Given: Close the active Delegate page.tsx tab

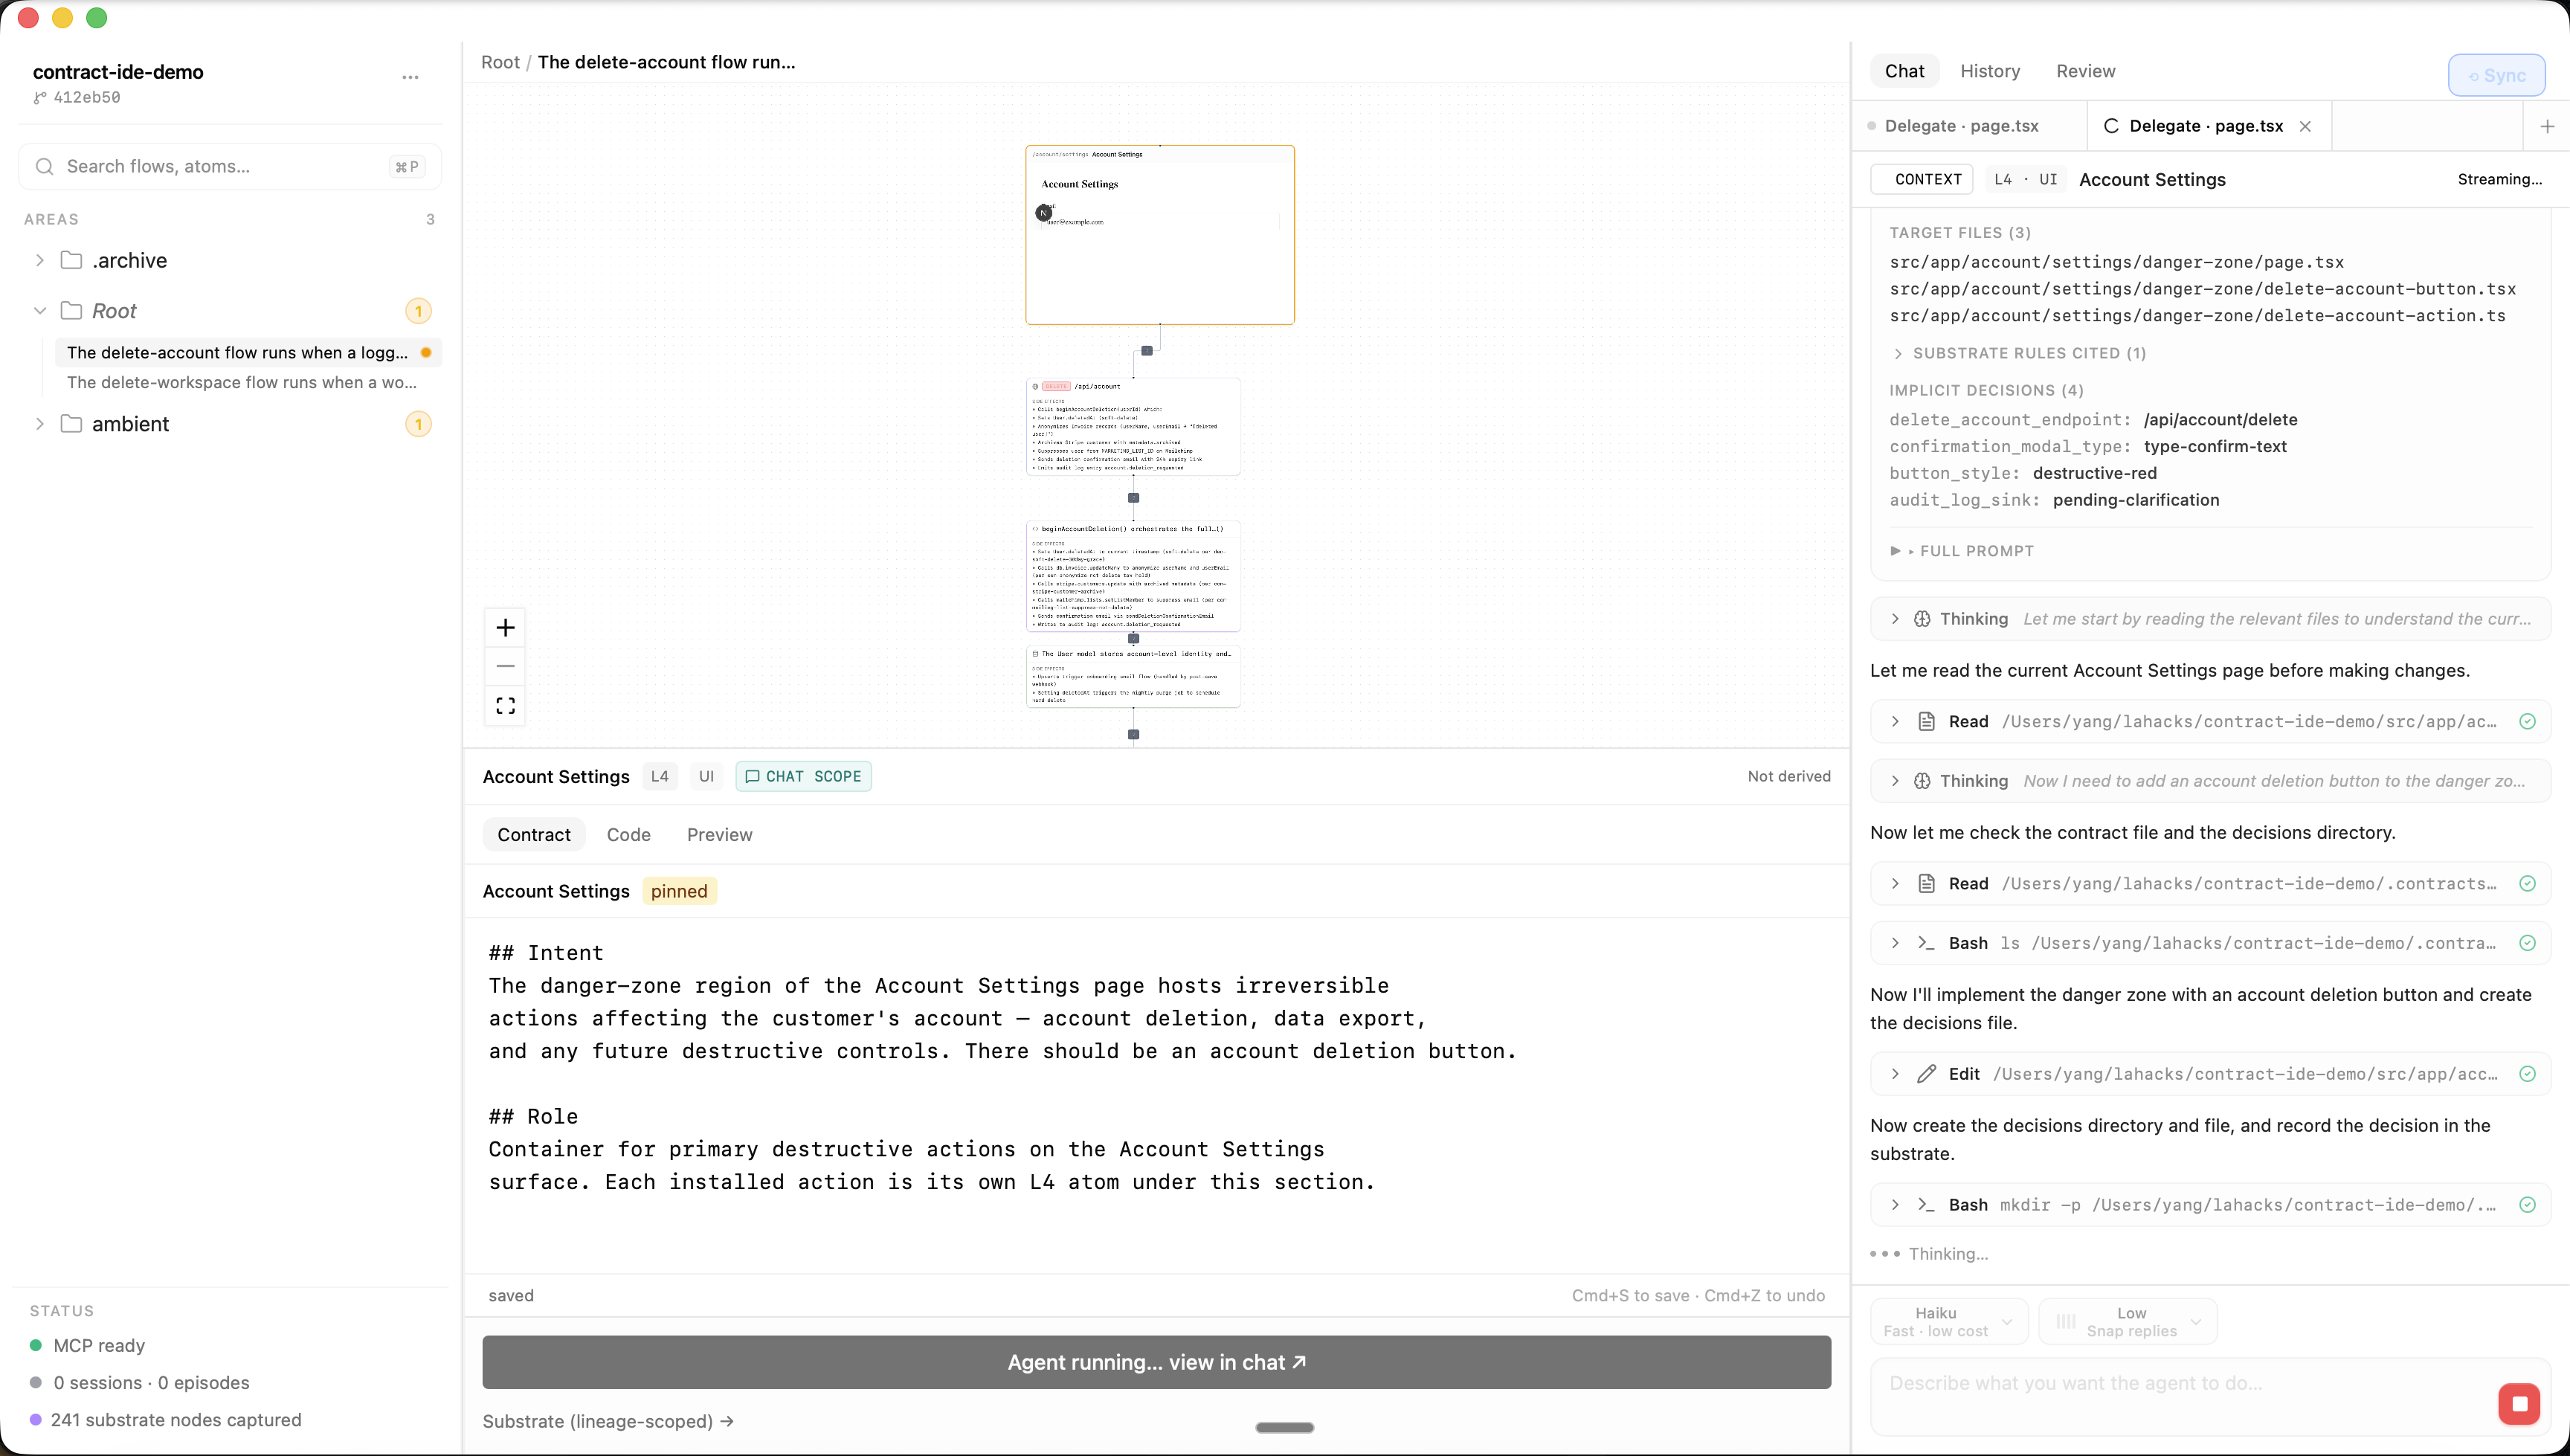Looking at the screenshot, I should [2305, 126].
